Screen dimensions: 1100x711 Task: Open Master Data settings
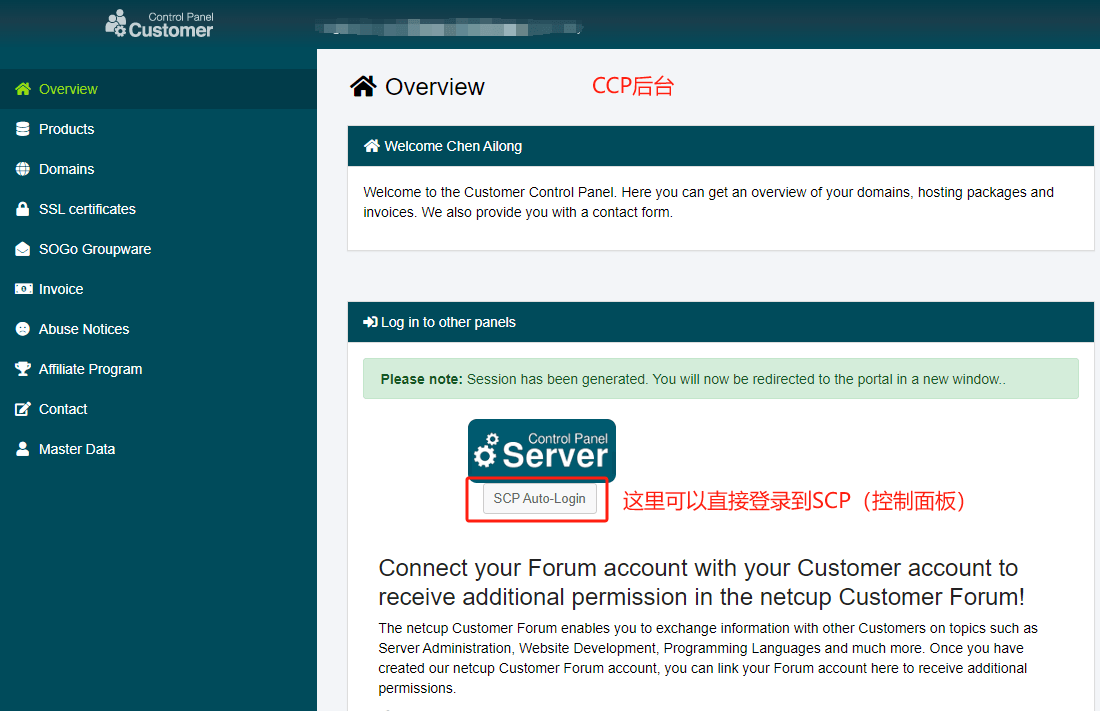(77, 449)
